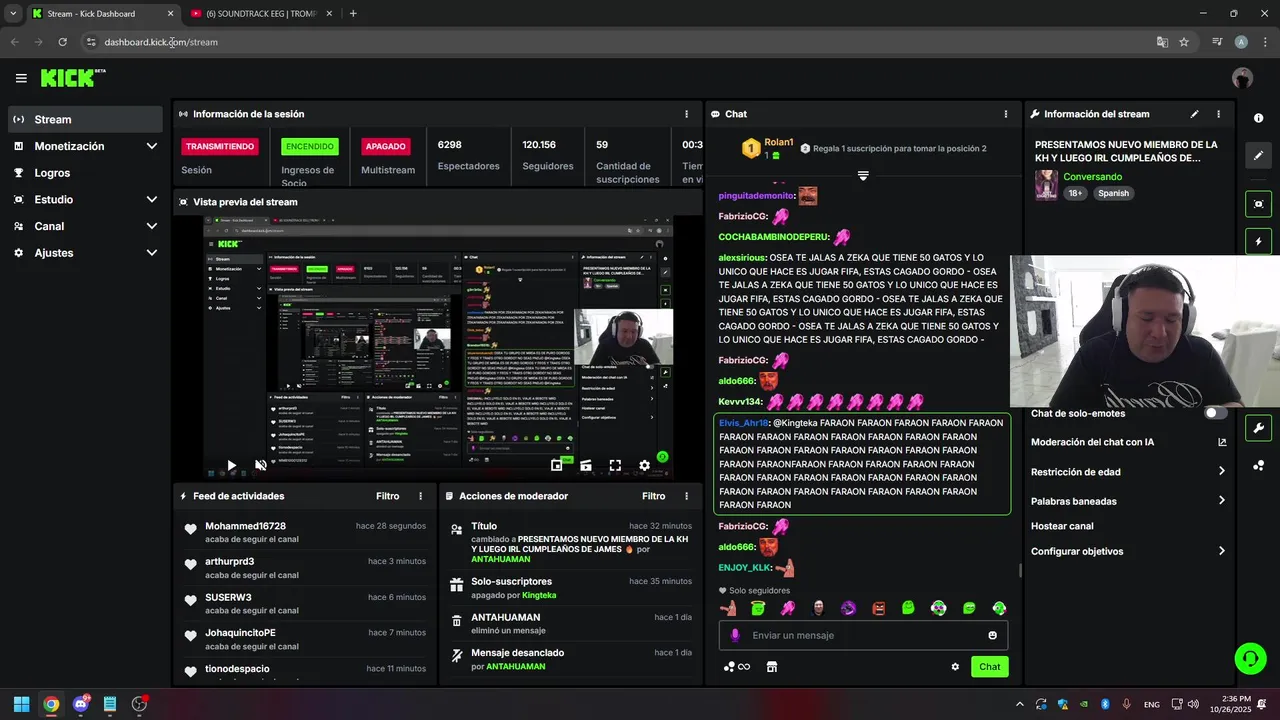Open Windows Start menu
Viewport: 1280px width, 720px height.
click(21, 704)
